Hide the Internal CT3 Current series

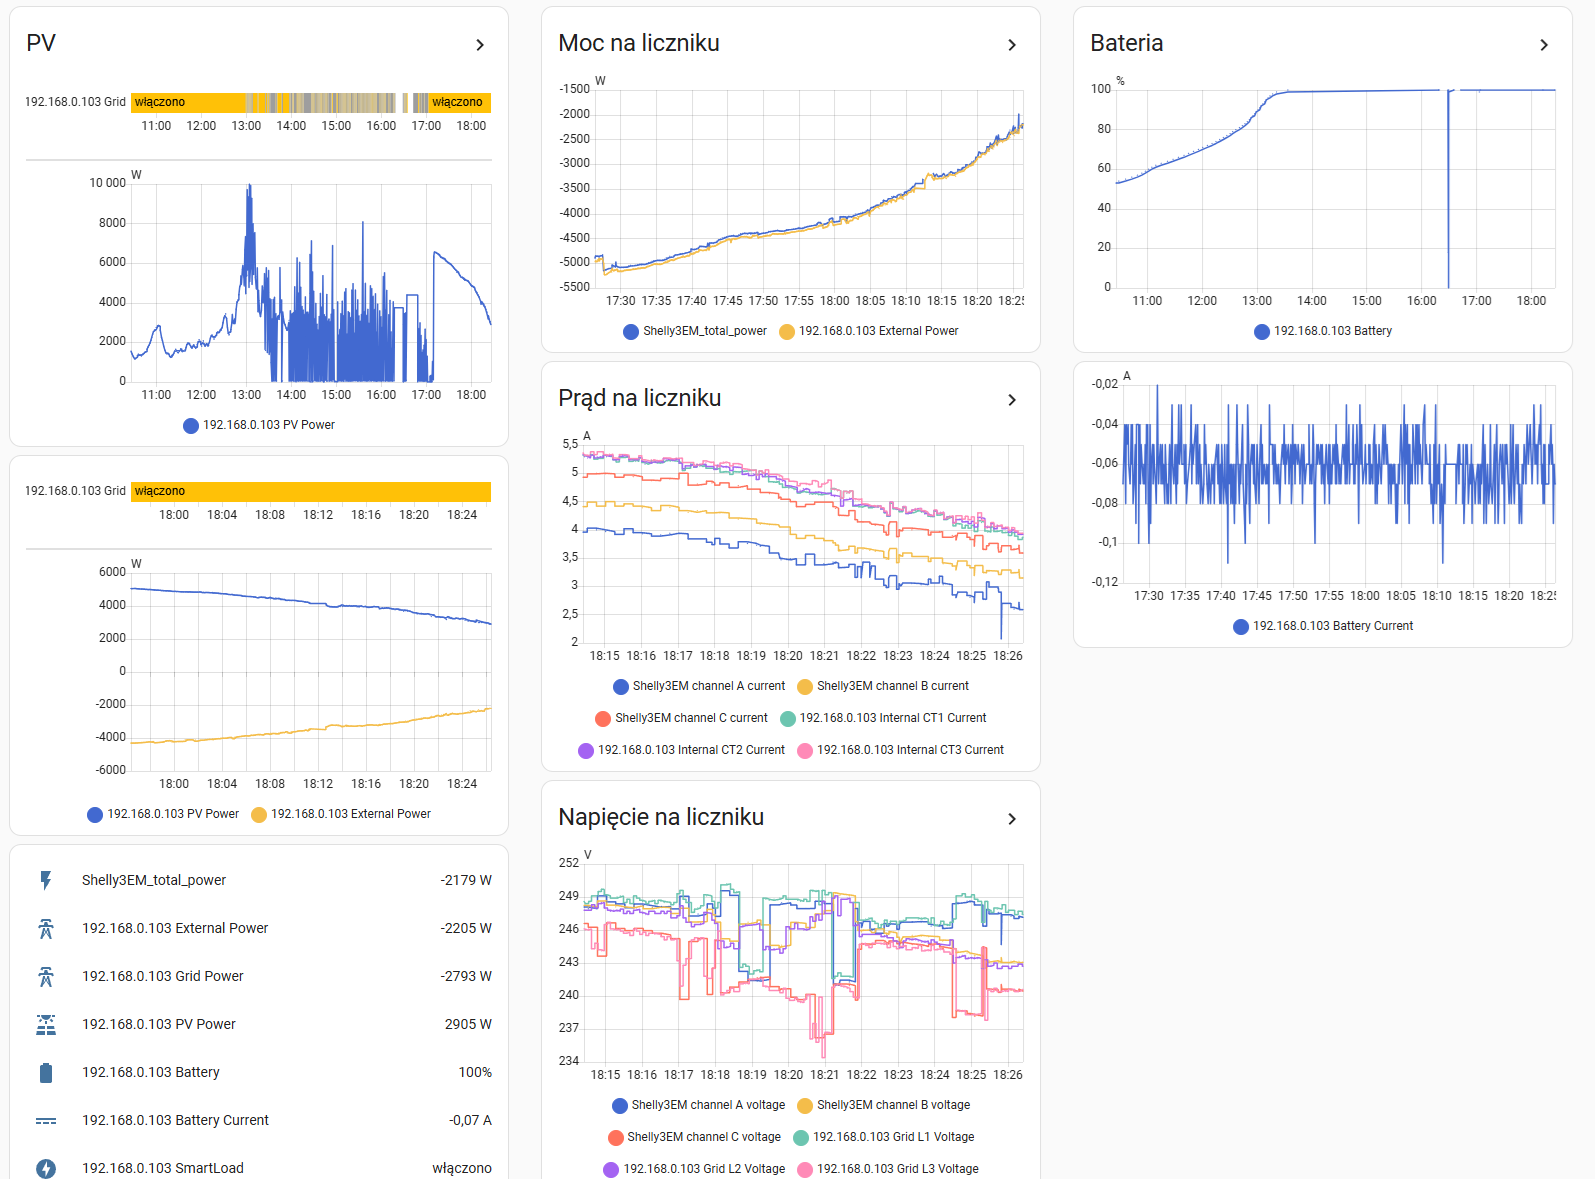901,750
